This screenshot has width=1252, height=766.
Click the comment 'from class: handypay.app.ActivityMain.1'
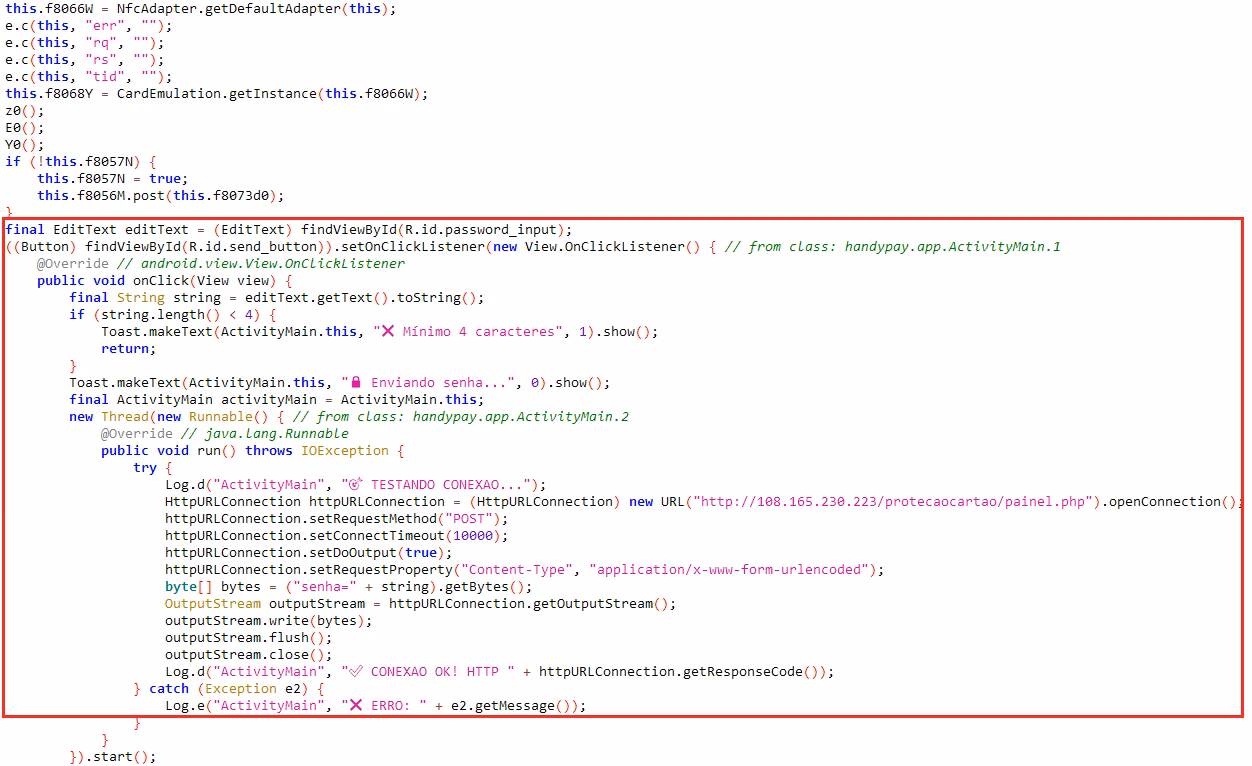click(893, 247)
